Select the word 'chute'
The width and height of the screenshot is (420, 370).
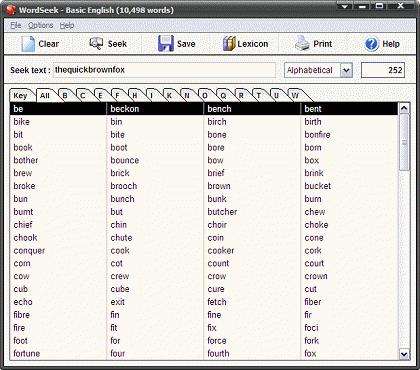tap(121, 238)
